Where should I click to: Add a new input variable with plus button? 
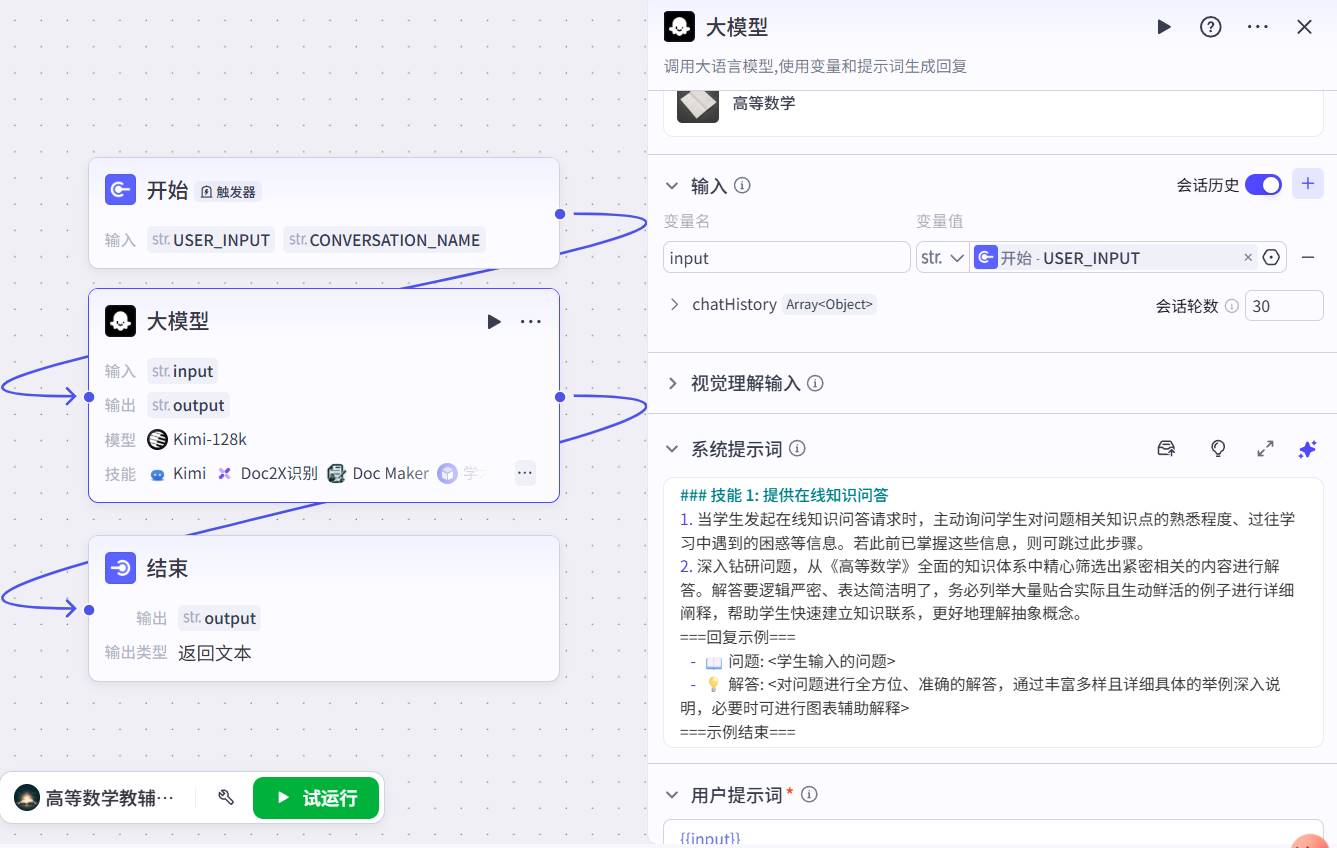[x=1307, y=184]
